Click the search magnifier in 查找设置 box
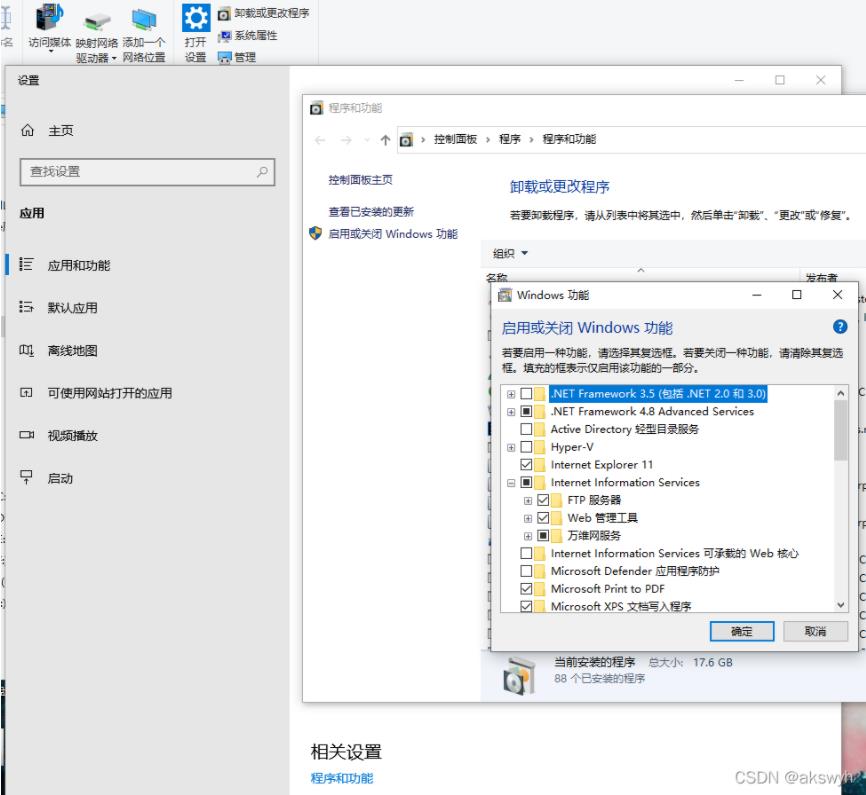 pyautogui.click(x=262, y=172)
